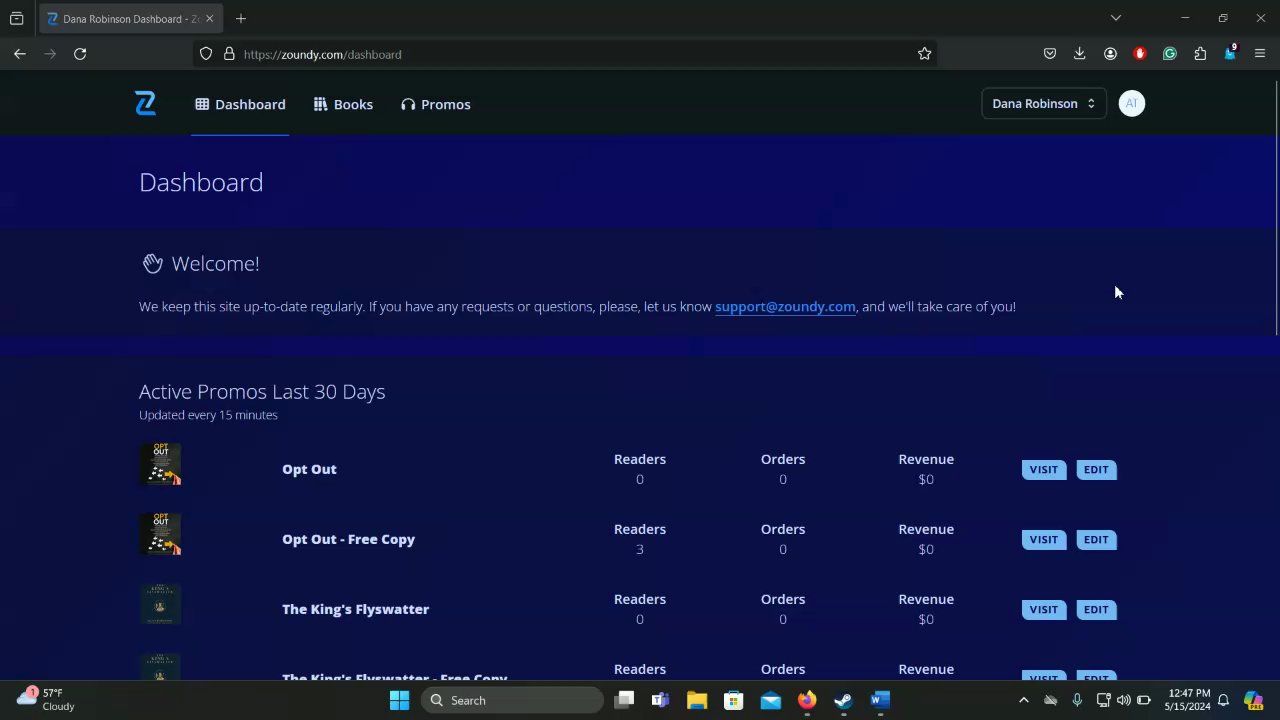The width and height of the screenshot is (1280, 720).
Task: Click the round user avatar in the site header
Action: tap(1131, 104)
